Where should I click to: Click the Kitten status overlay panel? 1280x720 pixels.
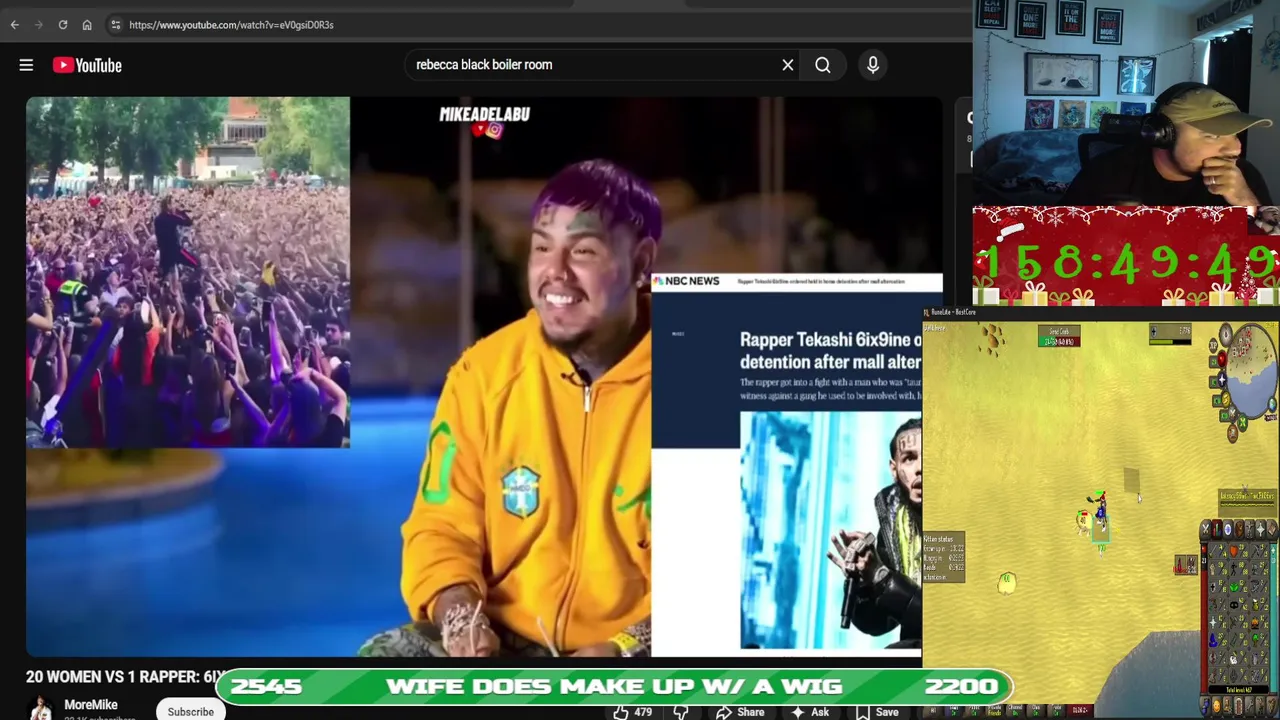944,558
